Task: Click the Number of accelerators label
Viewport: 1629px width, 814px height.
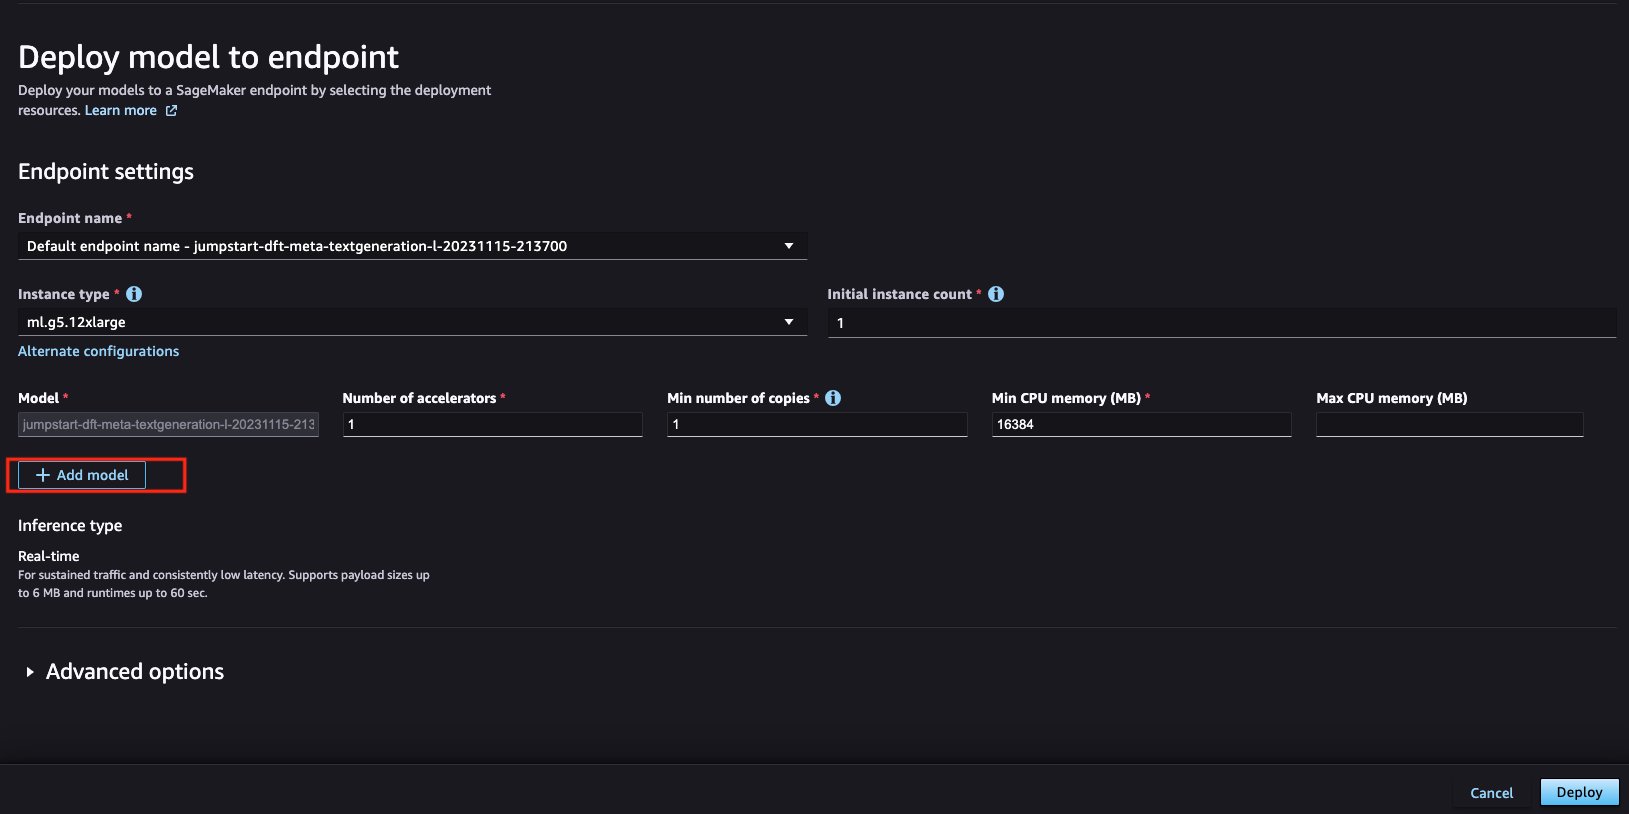Action: tap(420, 398)
